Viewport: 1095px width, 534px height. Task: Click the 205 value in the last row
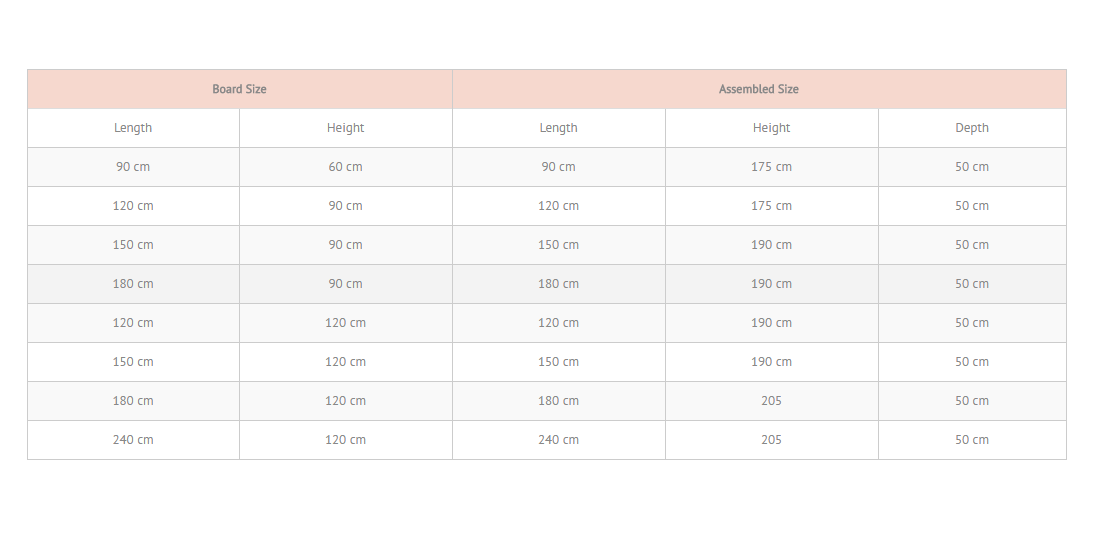click(x=772, y=440)
